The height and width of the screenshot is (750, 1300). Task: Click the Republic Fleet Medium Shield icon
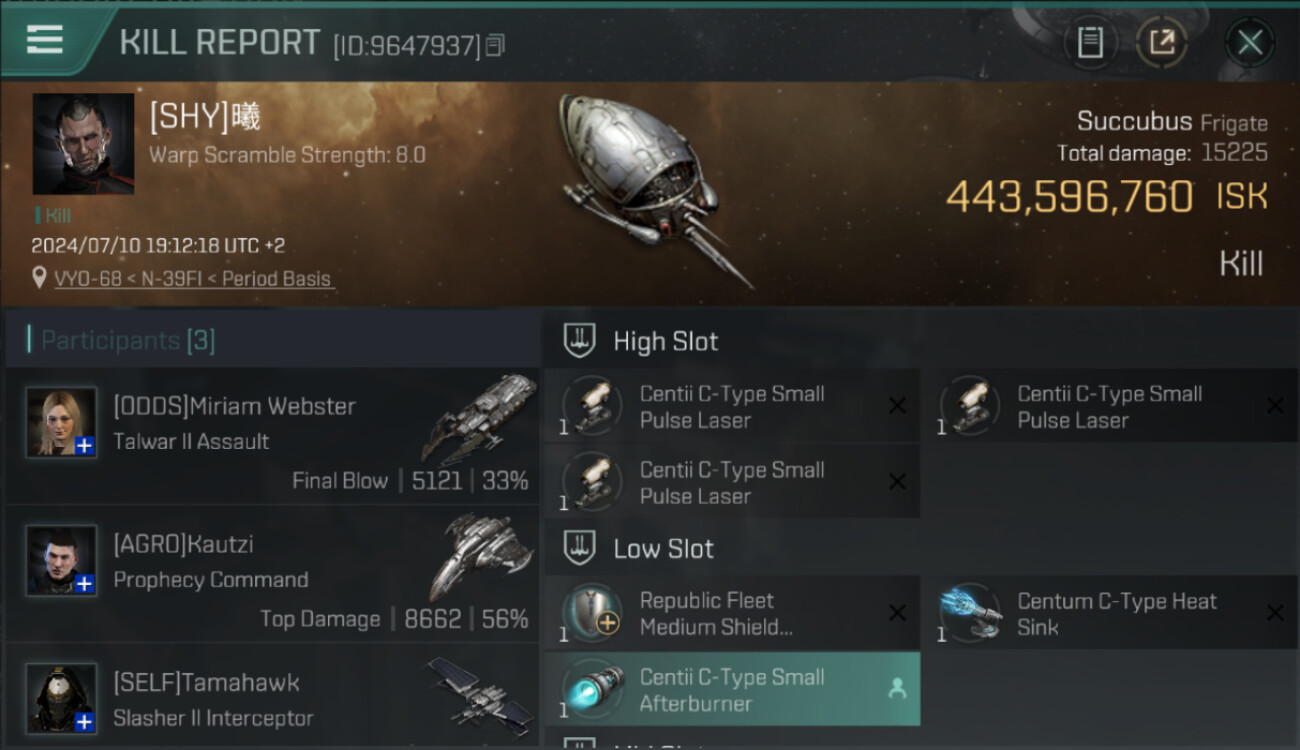point(592,612)
